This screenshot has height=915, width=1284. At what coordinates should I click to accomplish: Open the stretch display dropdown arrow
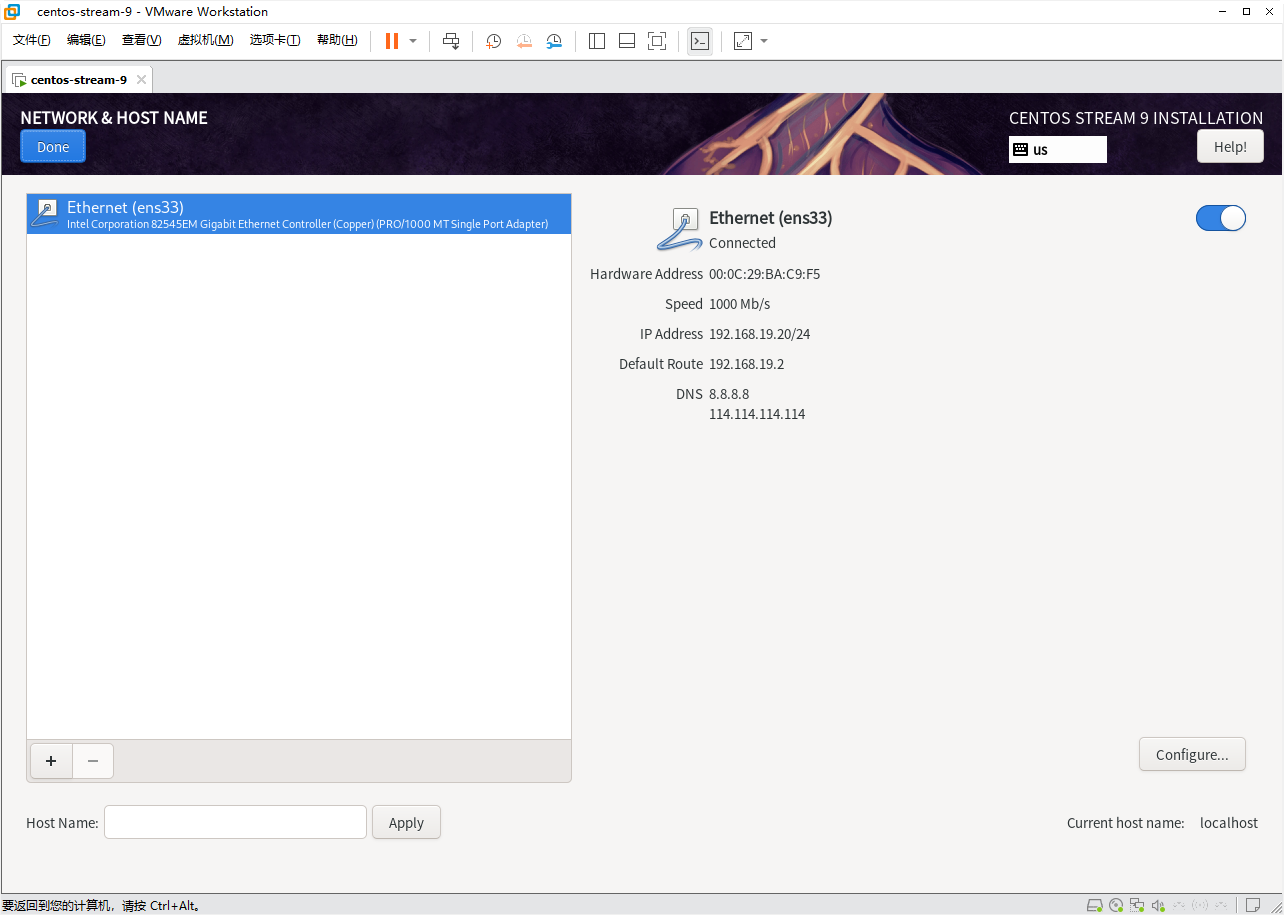click(764, 41)
